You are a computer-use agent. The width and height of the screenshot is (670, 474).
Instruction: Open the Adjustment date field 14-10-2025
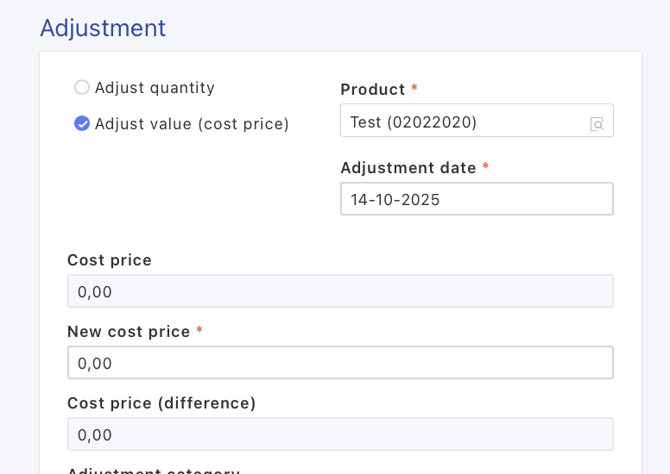(x=476, y=199)
